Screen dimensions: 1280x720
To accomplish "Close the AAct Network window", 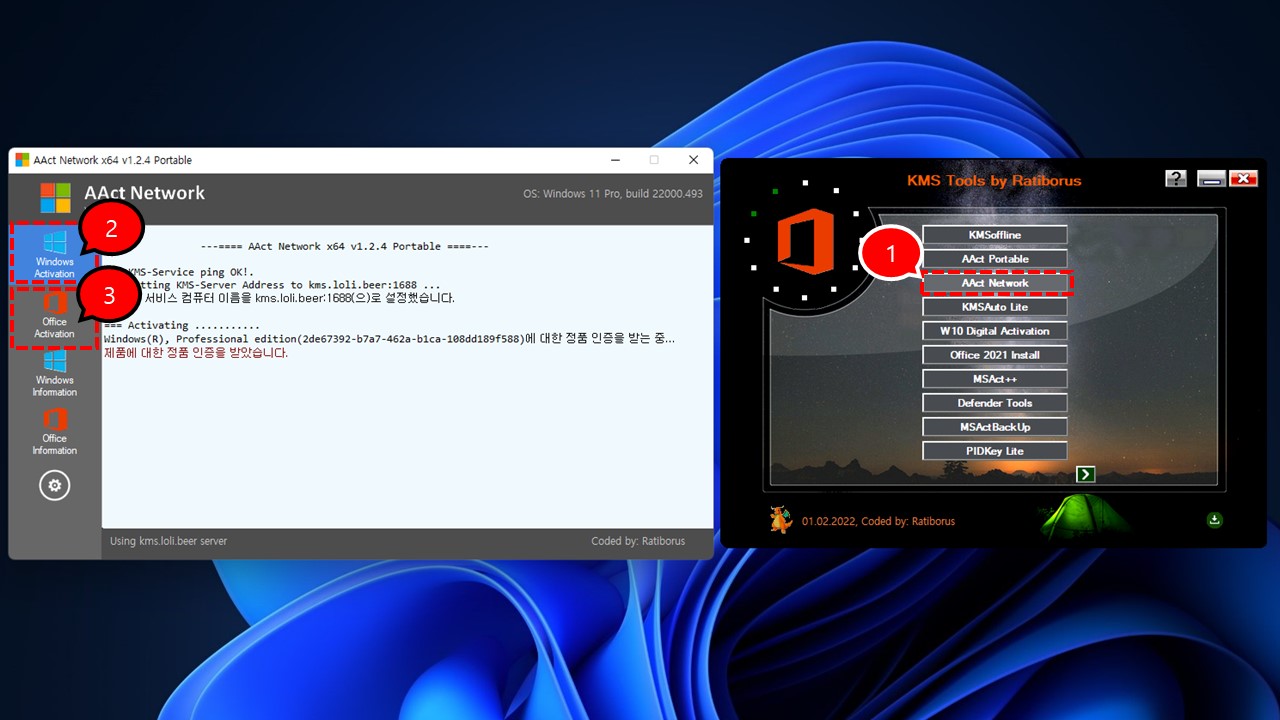I will [x=693, y=160].
